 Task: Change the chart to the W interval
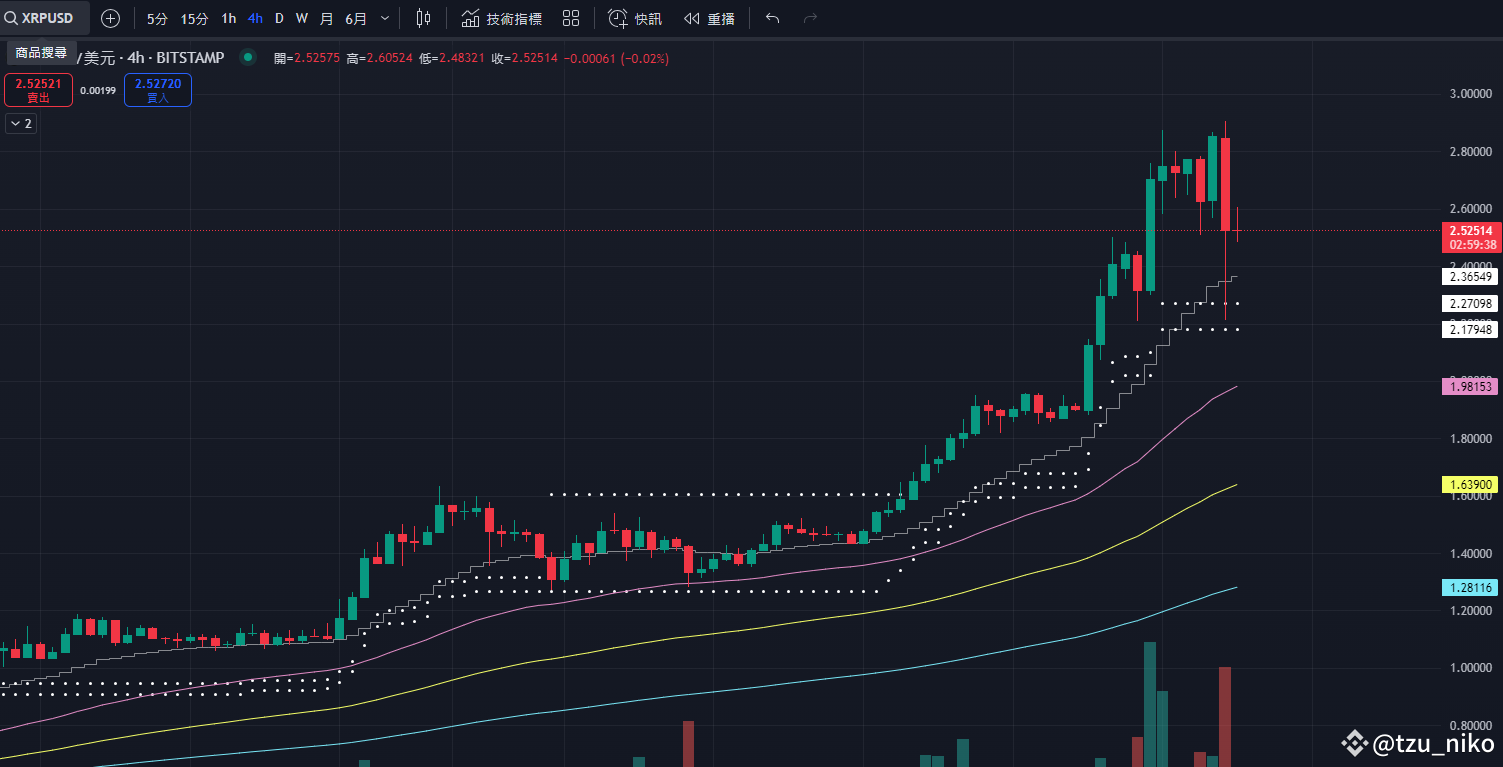pyautogui.click(x=301, y=18)
